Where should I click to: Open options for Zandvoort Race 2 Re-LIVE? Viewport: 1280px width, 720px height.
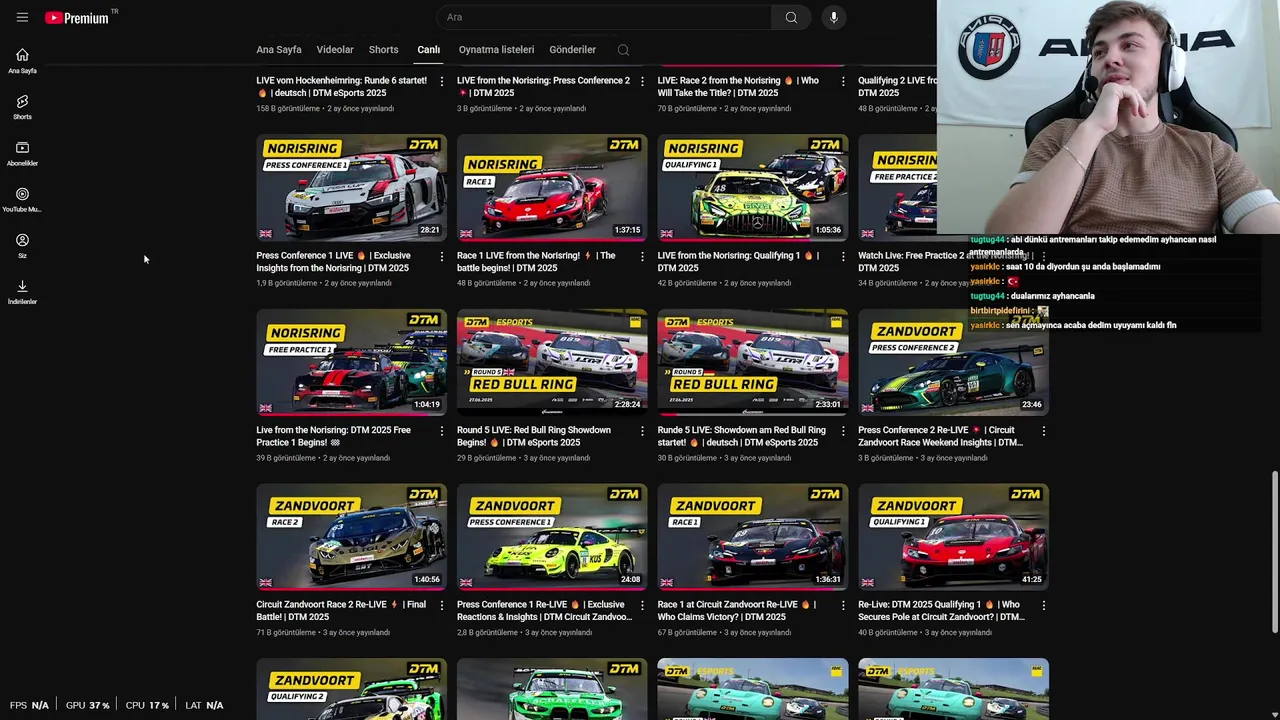click(x=442, y=605)
